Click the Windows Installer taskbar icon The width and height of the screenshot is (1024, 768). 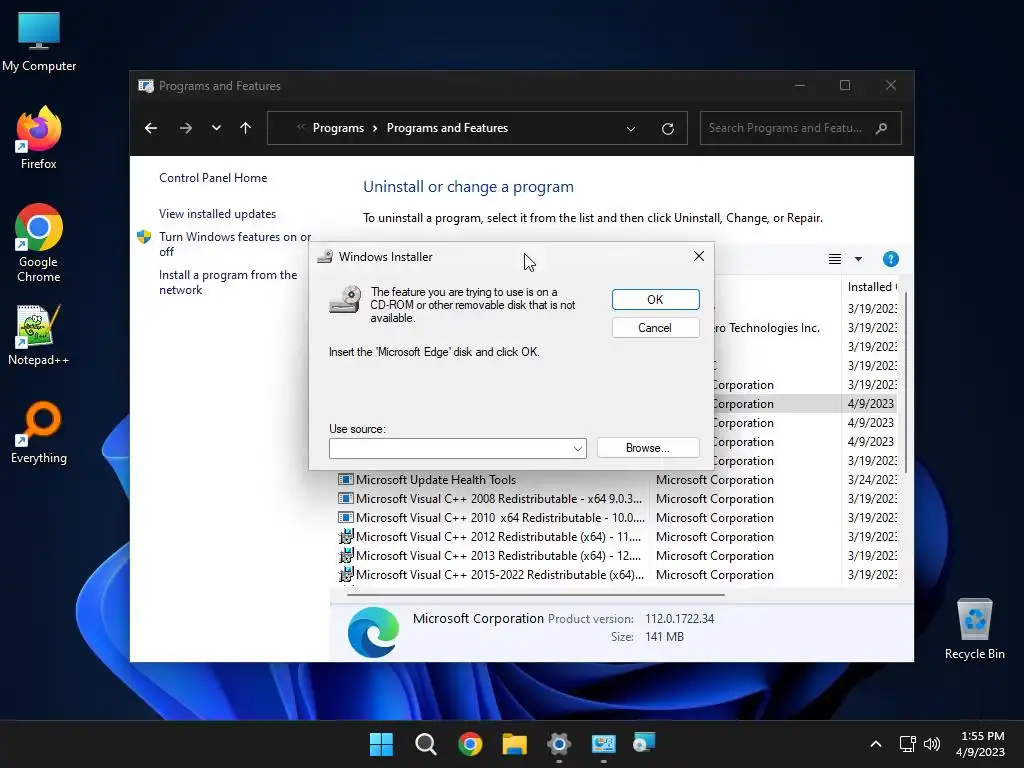tap(645, 743)
